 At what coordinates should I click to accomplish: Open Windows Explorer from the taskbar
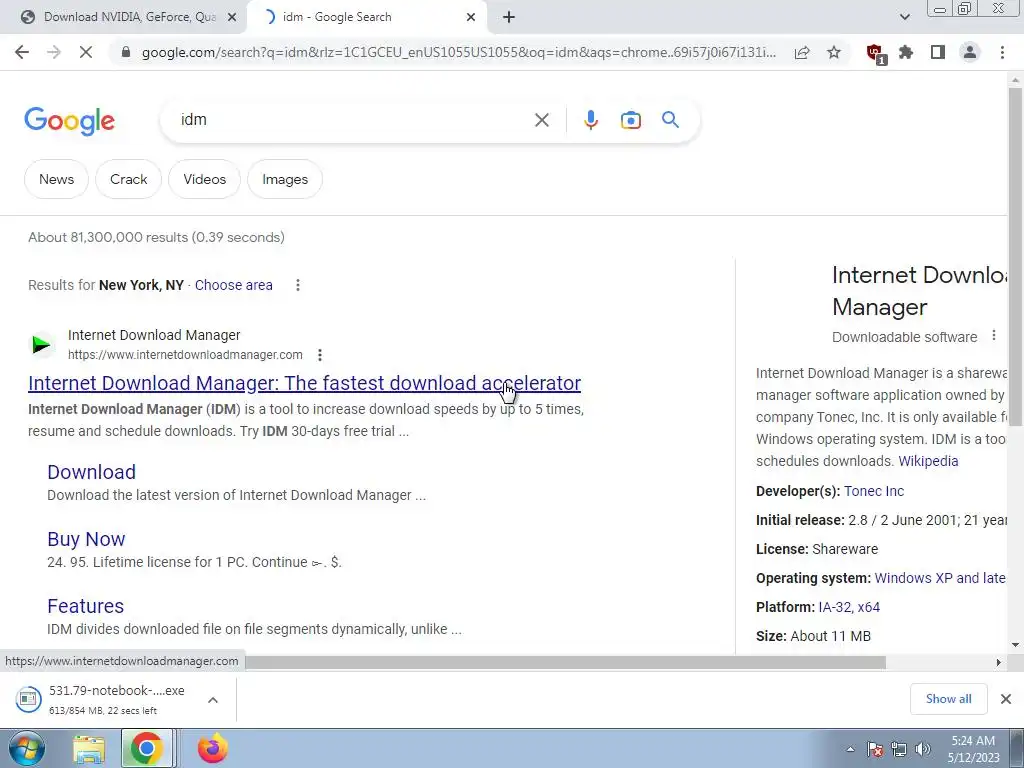click(x=89, y=749)
